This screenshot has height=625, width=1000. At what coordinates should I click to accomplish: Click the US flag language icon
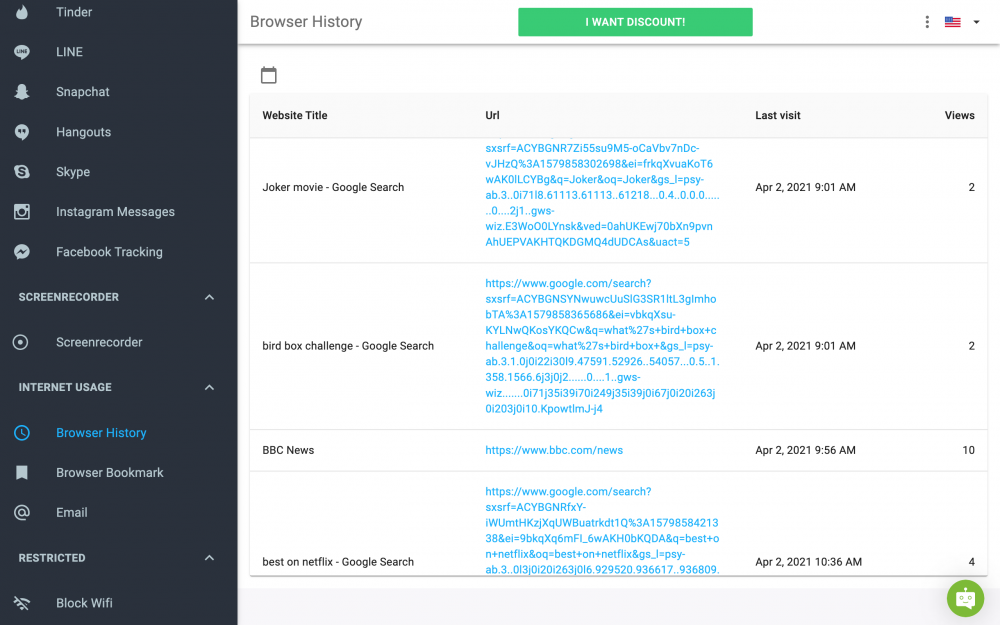pos(952,22)
